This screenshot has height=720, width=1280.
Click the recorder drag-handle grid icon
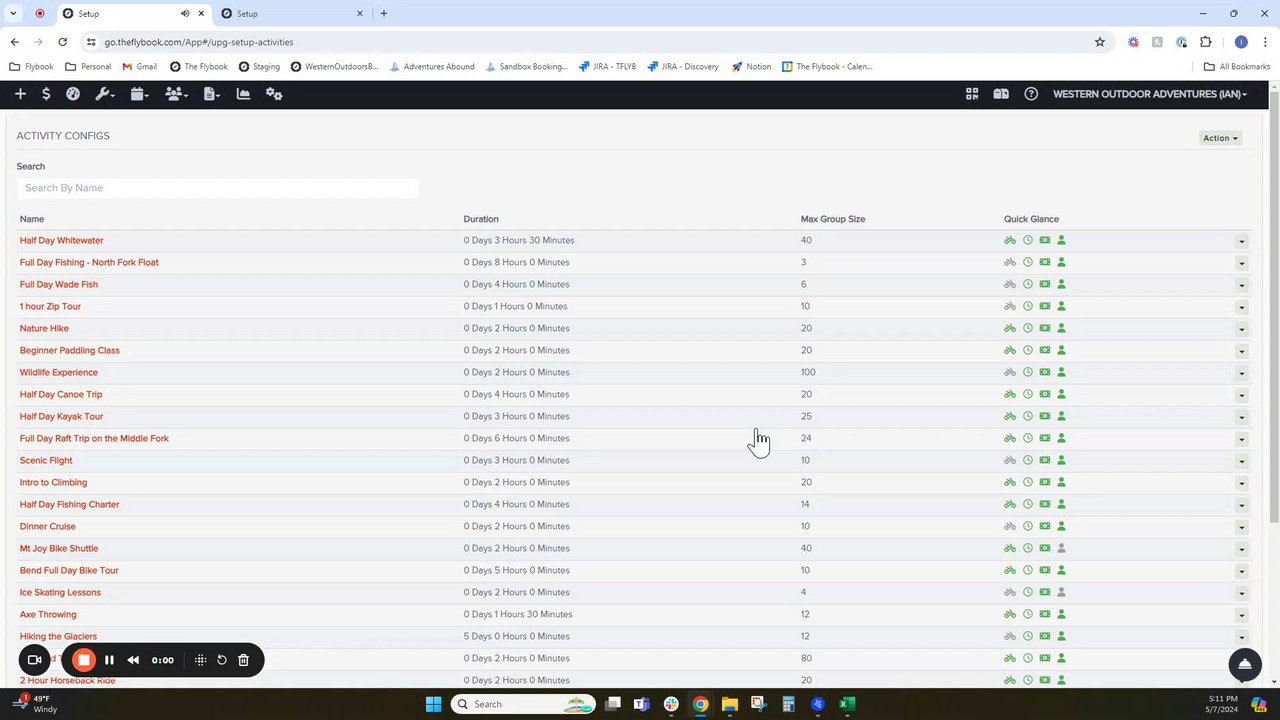pos(200,660)
